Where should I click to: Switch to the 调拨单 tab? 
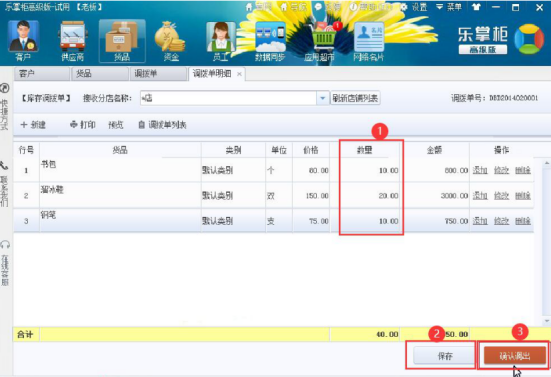[x=158, y=74]
